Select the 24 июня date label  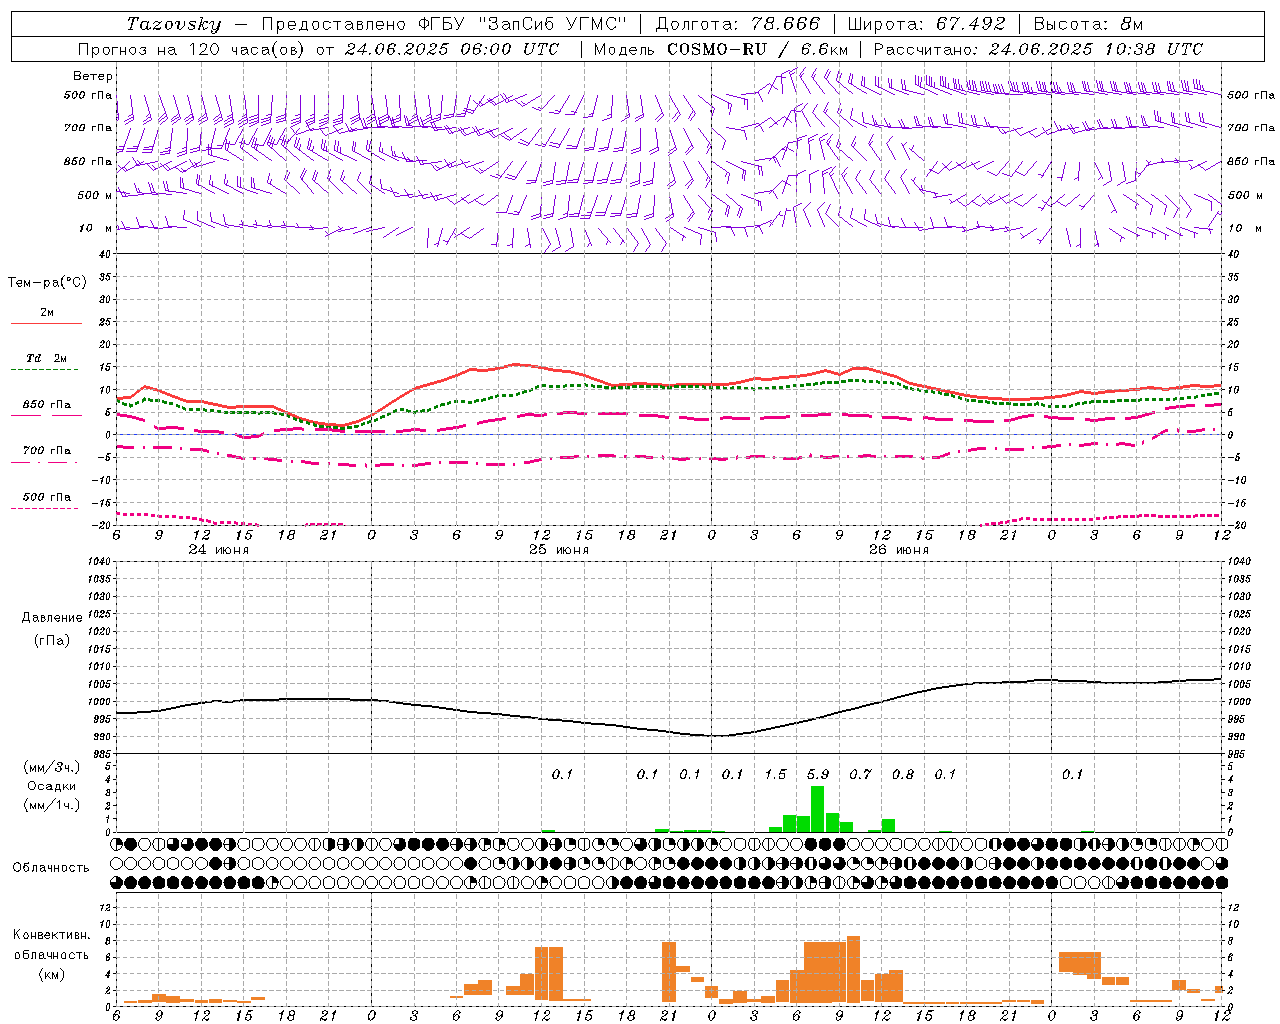coord(219,550)
